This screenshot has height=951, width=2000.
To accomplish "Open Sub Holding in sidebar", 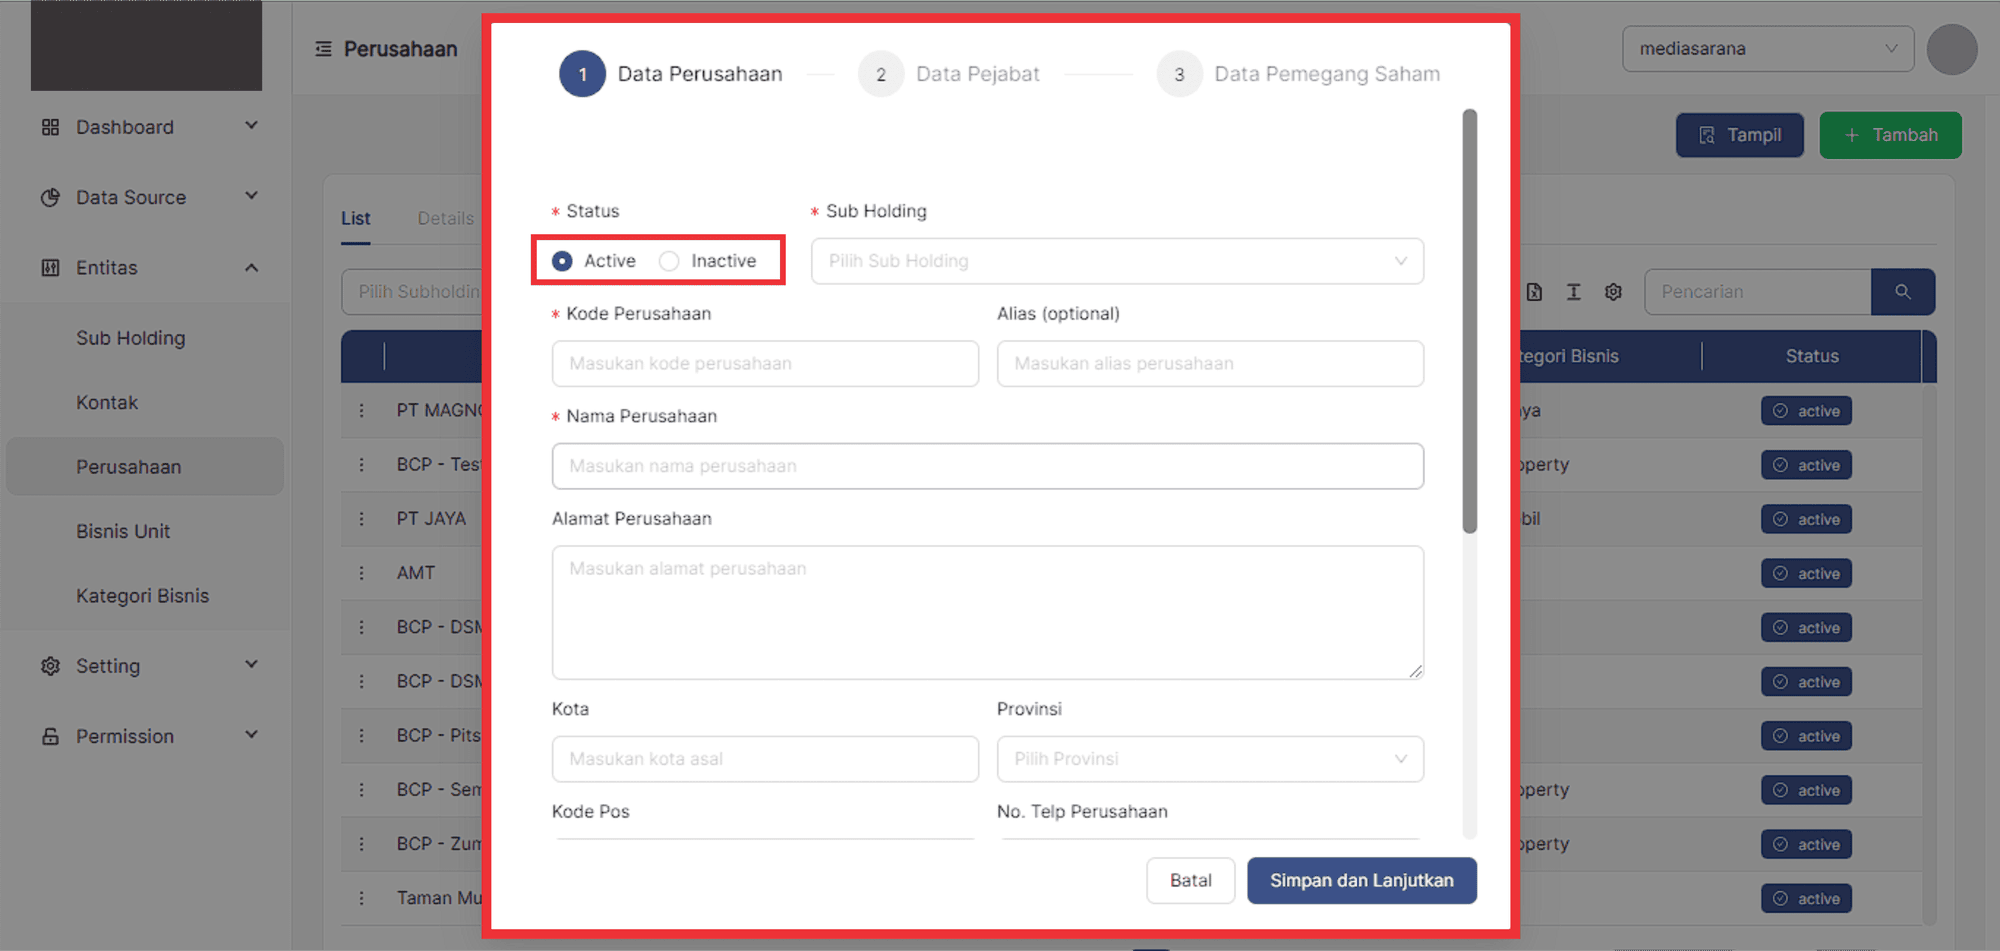I will 131,338.
